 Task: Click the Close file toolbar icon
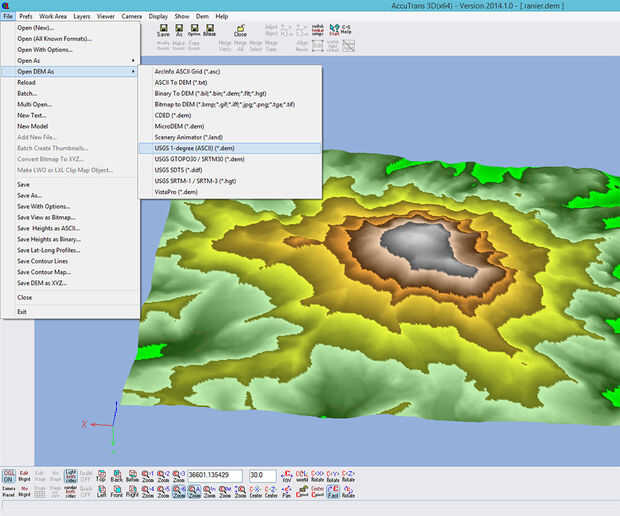[x=240, y=33]
